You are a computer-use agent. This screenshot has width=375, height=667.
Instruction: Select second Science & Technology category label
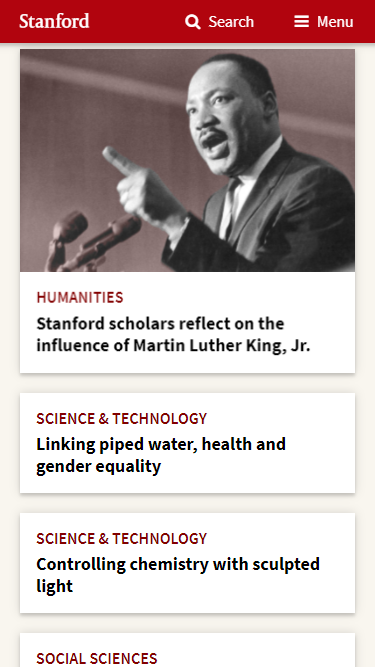coord(122,539)
